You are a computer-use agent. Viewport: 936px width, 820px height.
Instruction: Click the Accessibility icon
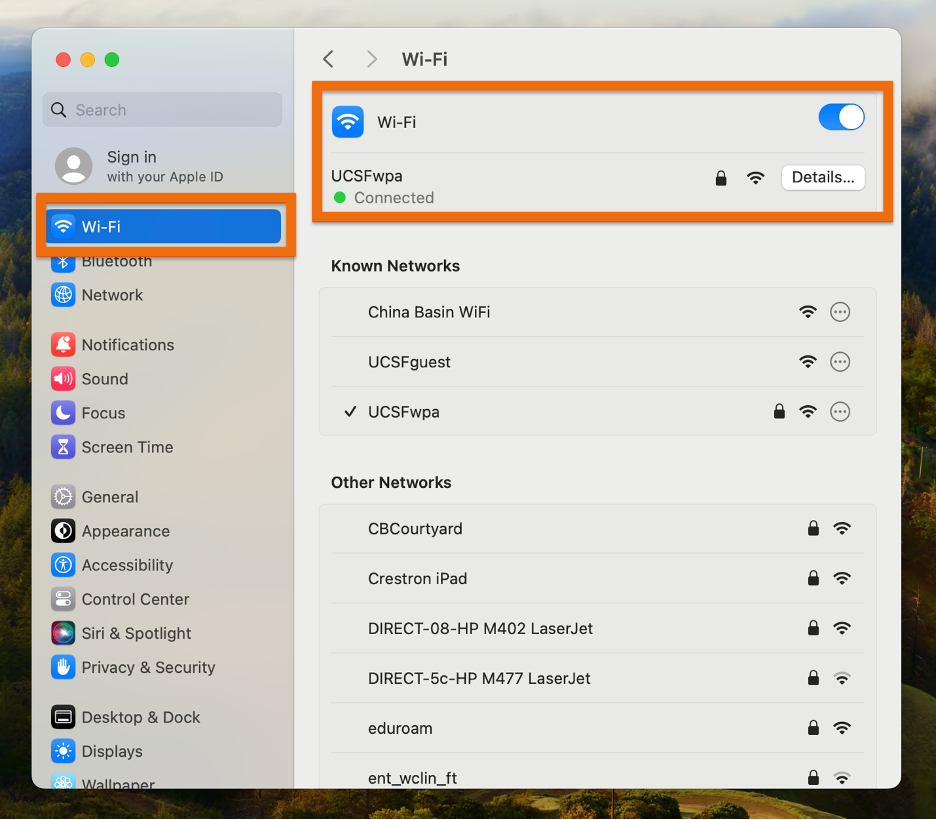tap(63, 565)
